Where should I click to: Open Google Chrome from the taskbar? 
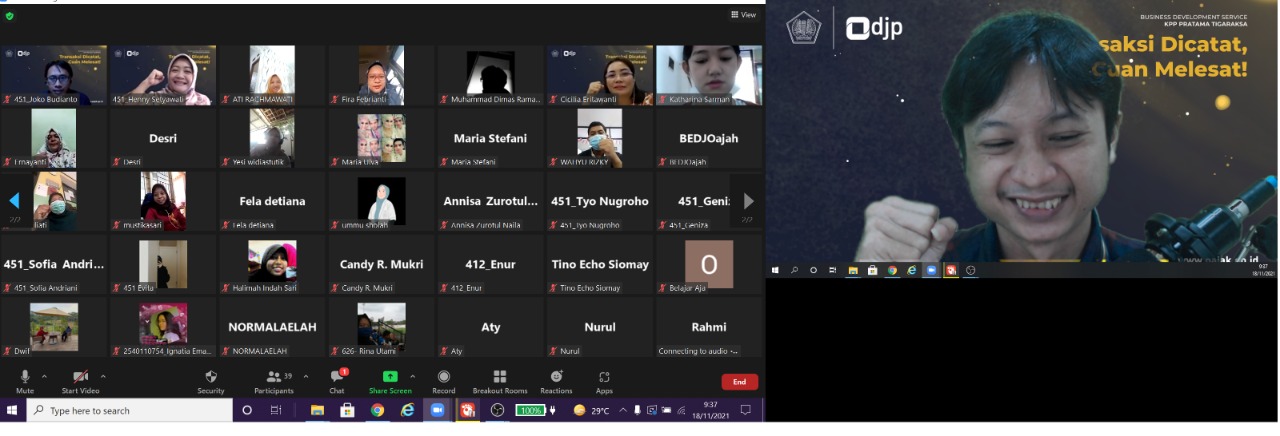coord(377,410)
